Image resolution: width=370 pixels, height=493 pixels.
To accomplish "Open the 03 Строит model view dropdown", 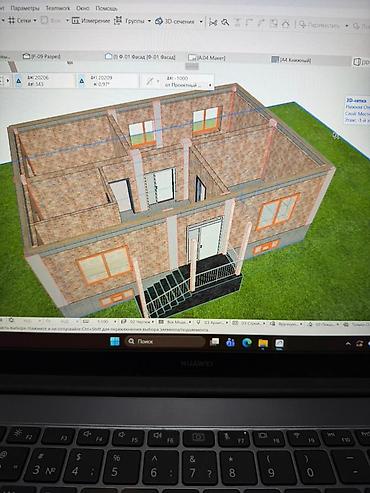I will click(x=249, y=323).
